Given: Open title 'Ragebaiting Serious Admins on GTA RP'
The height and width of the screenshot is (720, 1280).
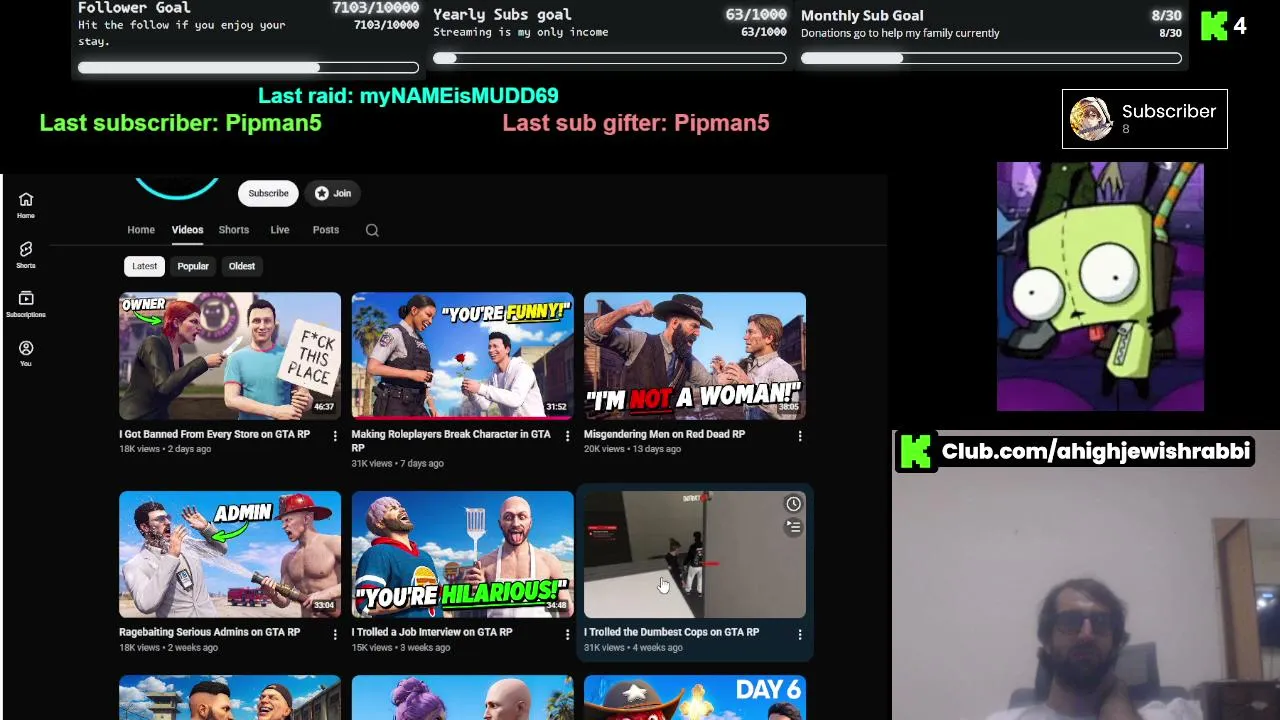Looking at the screenshot, I should tap(209, 632).
